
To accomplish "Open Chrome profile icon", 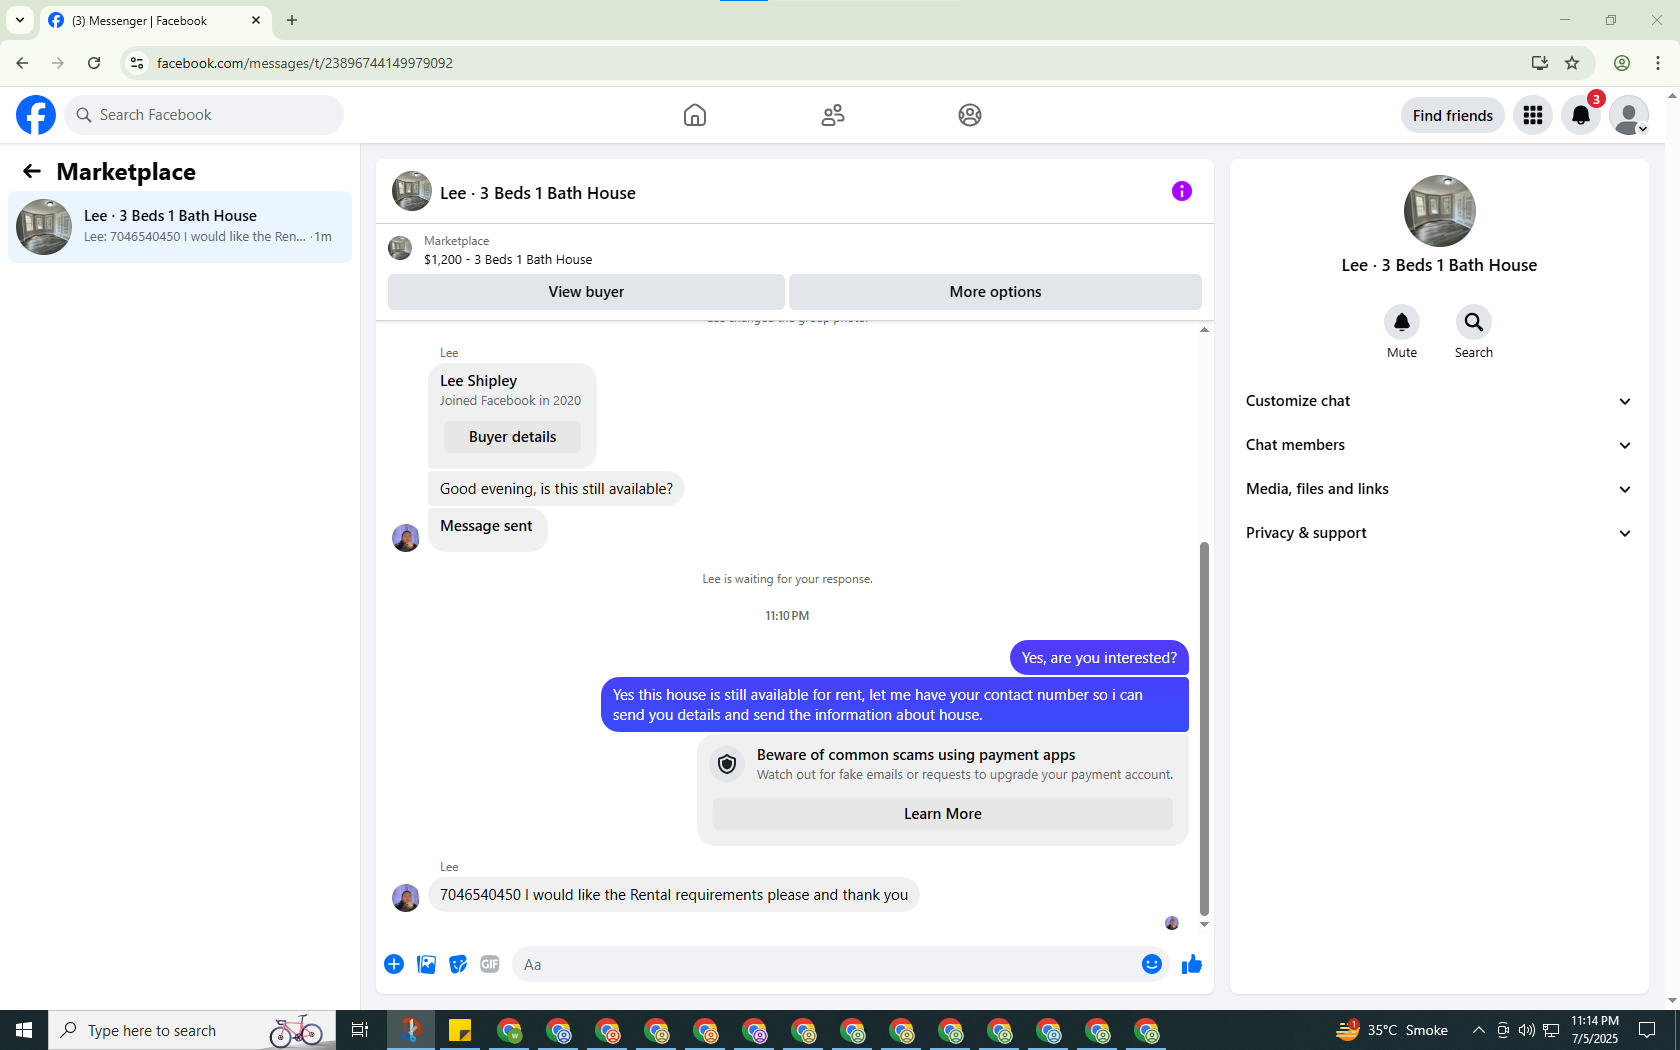I will pos(1622,63).
